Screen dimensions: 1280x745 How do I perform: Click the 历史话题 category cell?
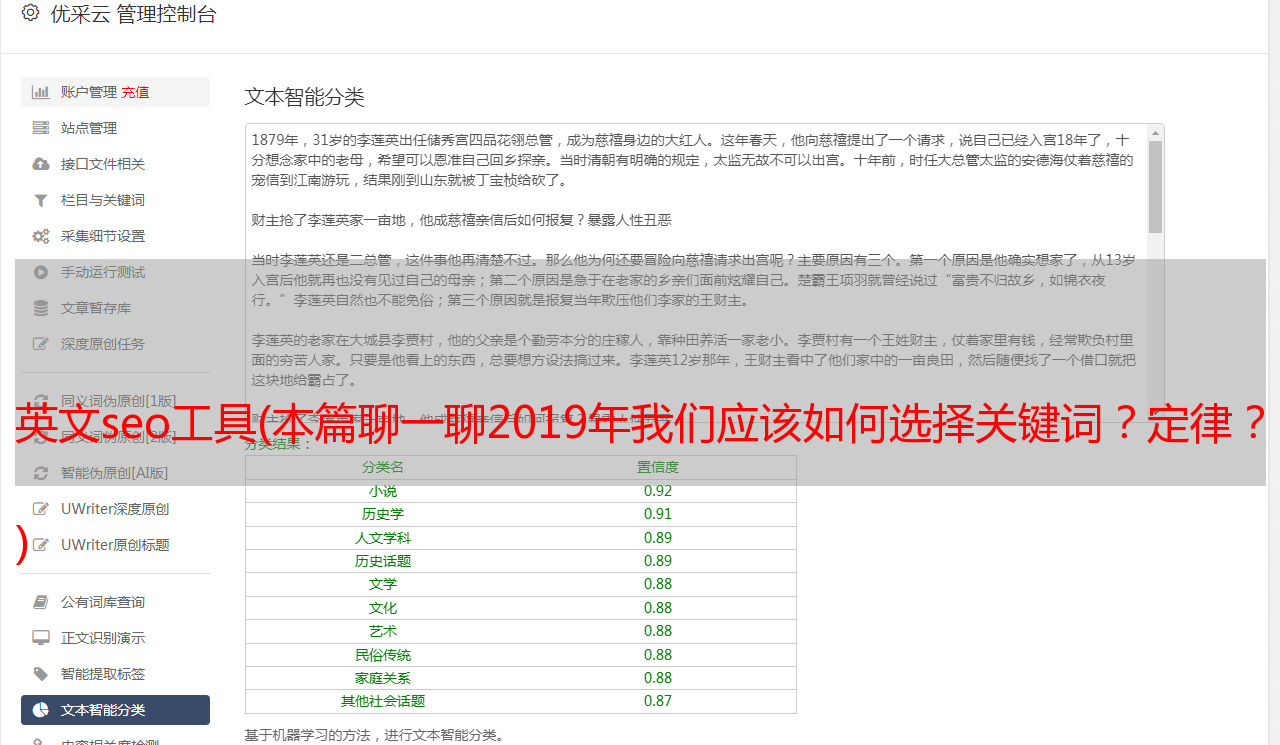click(383, 561)
